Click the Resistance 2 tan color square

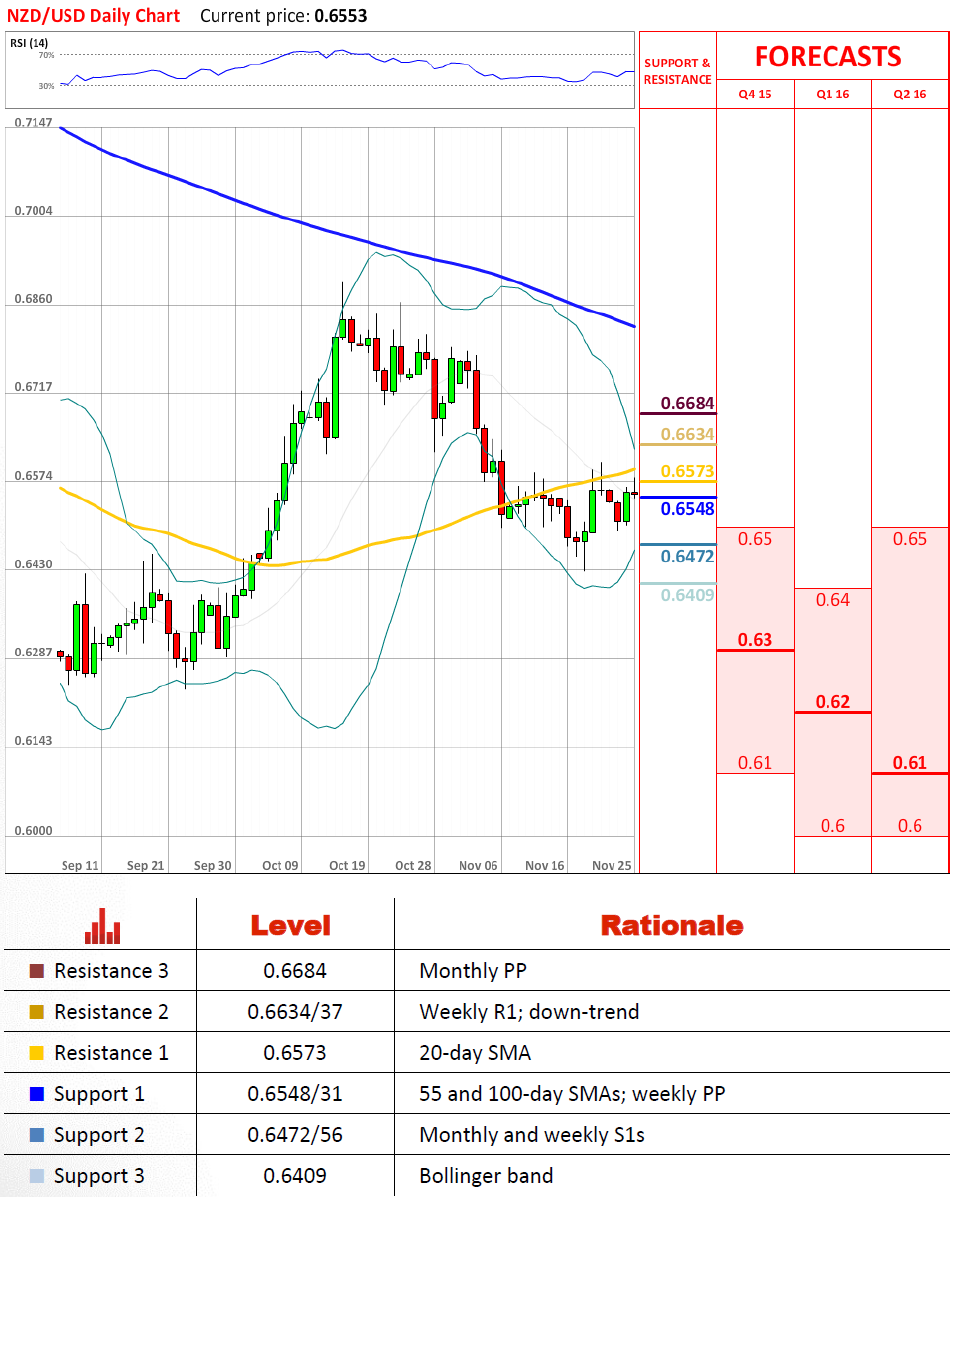37,1012
